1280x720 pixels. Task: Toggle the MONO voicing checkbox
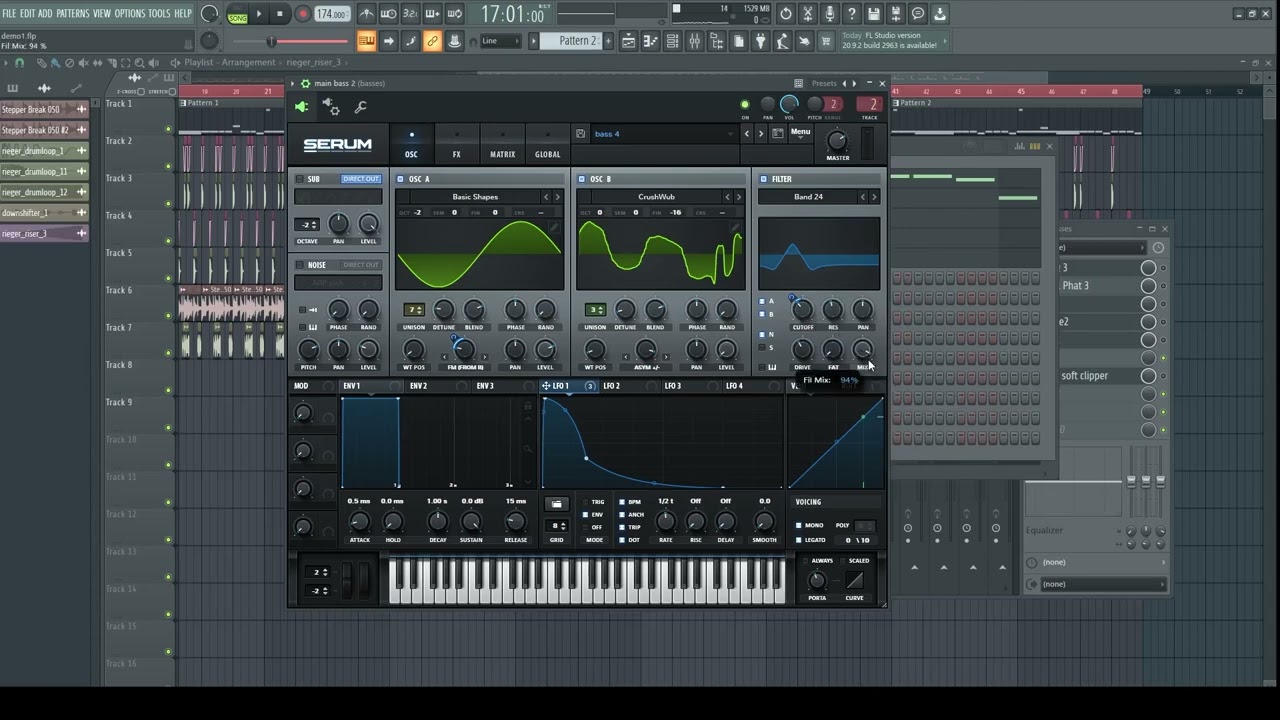coord(798,525)
